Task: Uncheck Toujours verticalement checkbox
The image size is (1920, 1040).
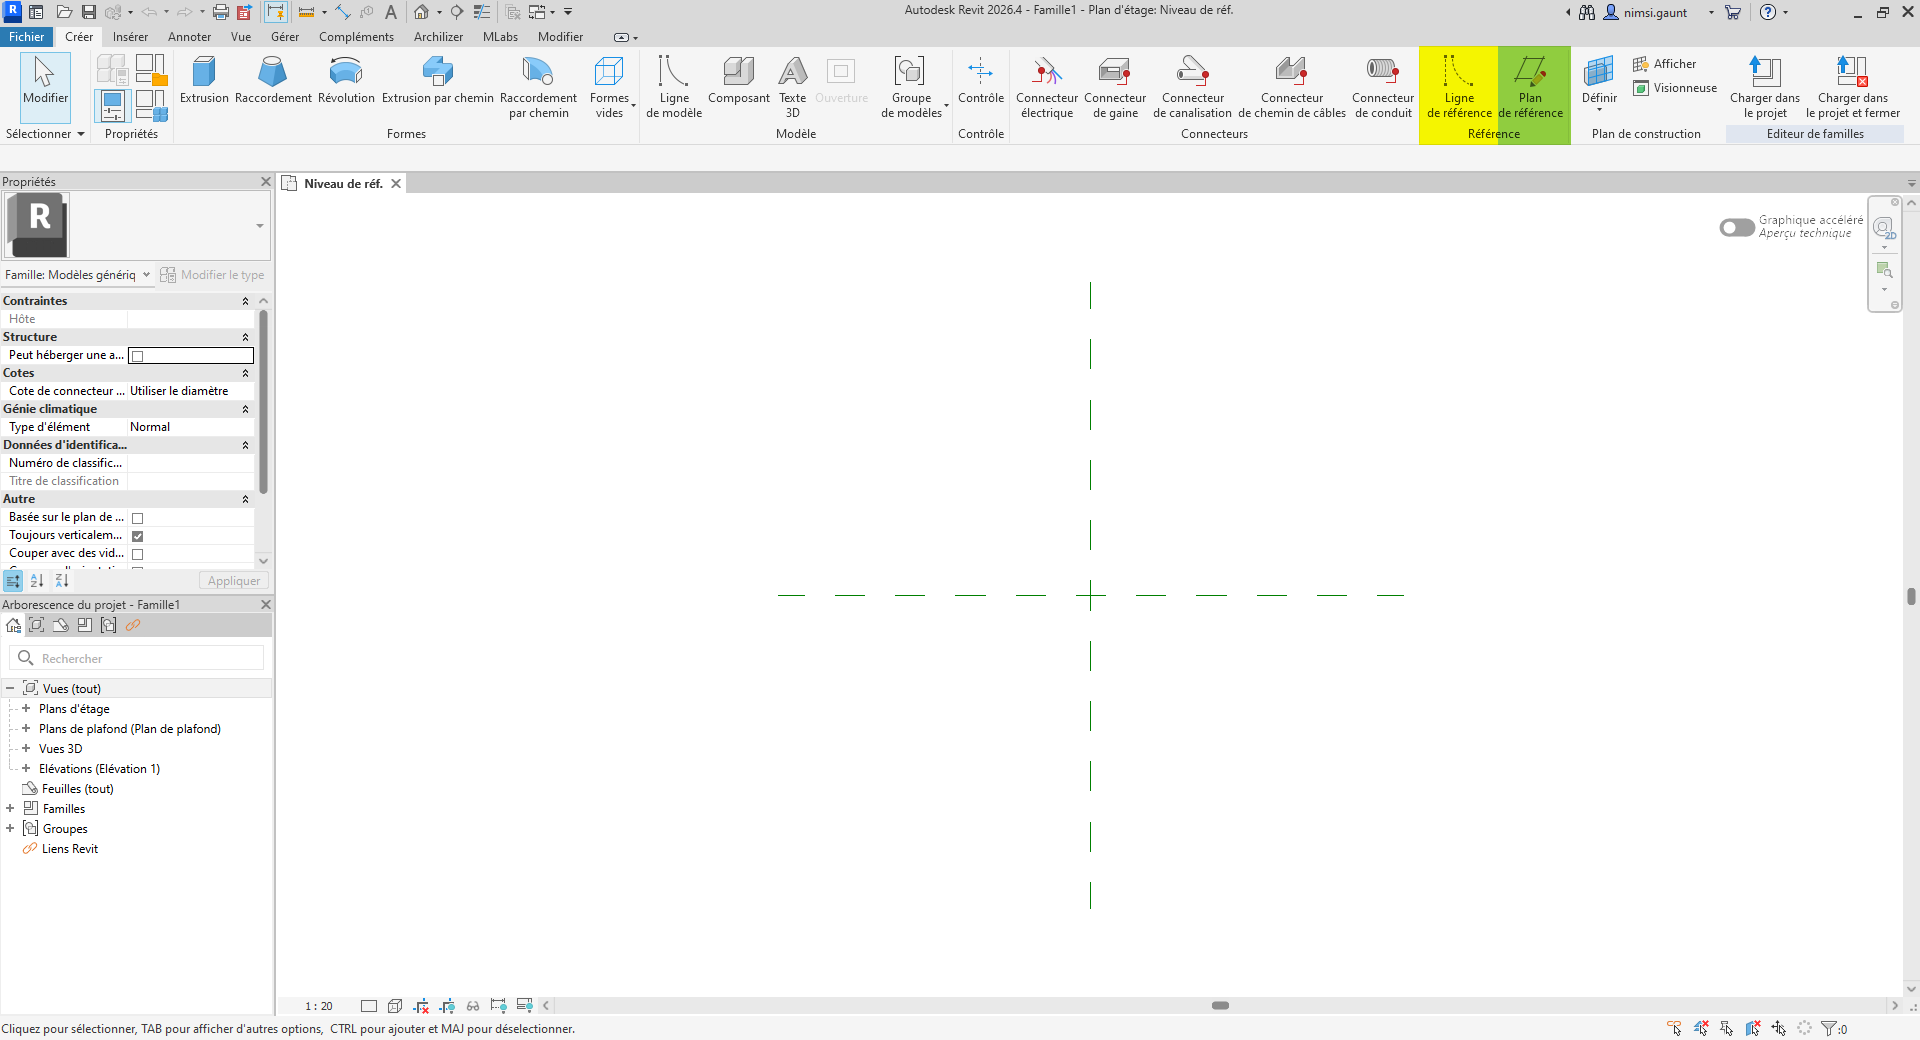Action: [x=138, y=536]
